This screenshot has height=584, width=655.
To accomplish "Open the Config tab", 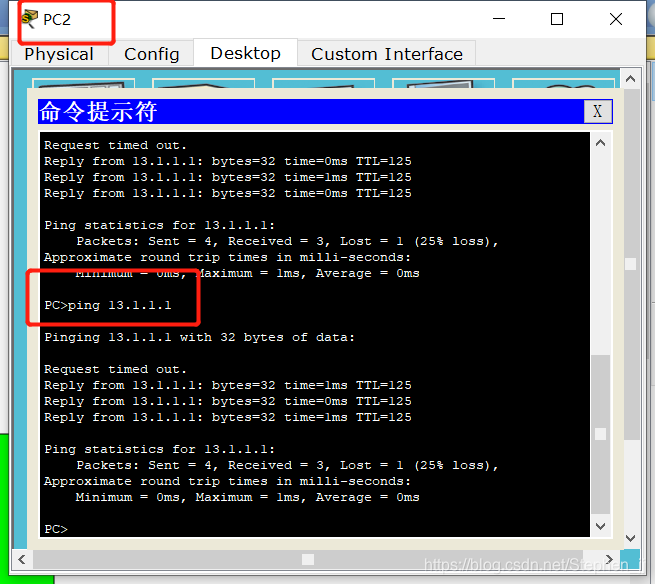I will [151, 54].
